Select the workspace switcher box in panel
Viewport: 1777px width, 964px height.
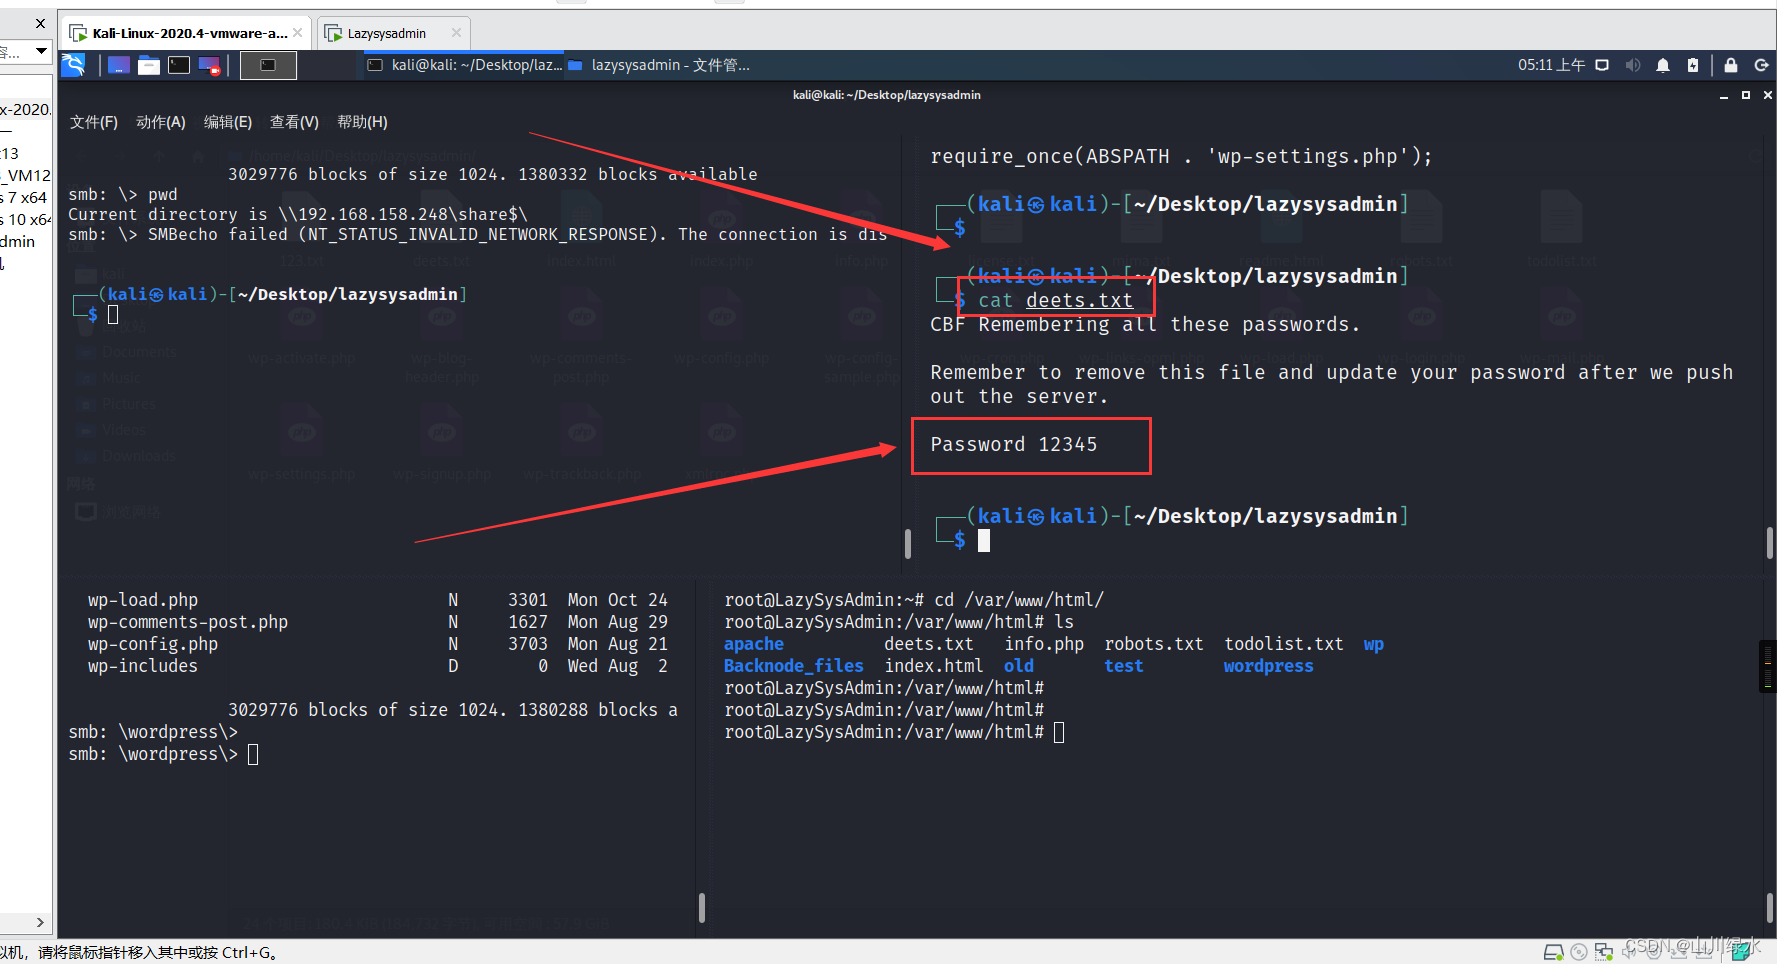click(x=268, y=65)
